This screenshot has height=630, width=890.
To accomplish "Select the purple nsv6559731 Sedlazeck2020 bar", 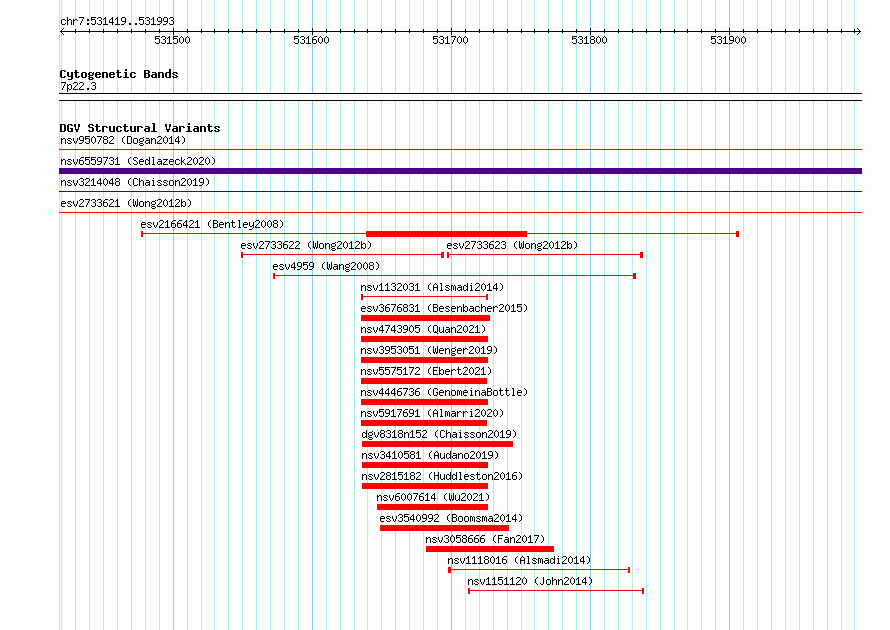I will [460, 171].
